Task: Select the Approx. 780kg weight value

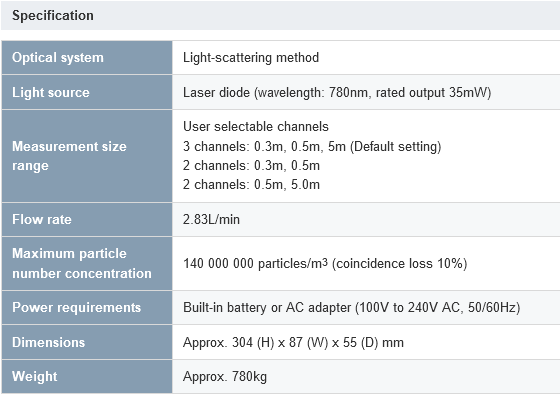Action: 225,377
